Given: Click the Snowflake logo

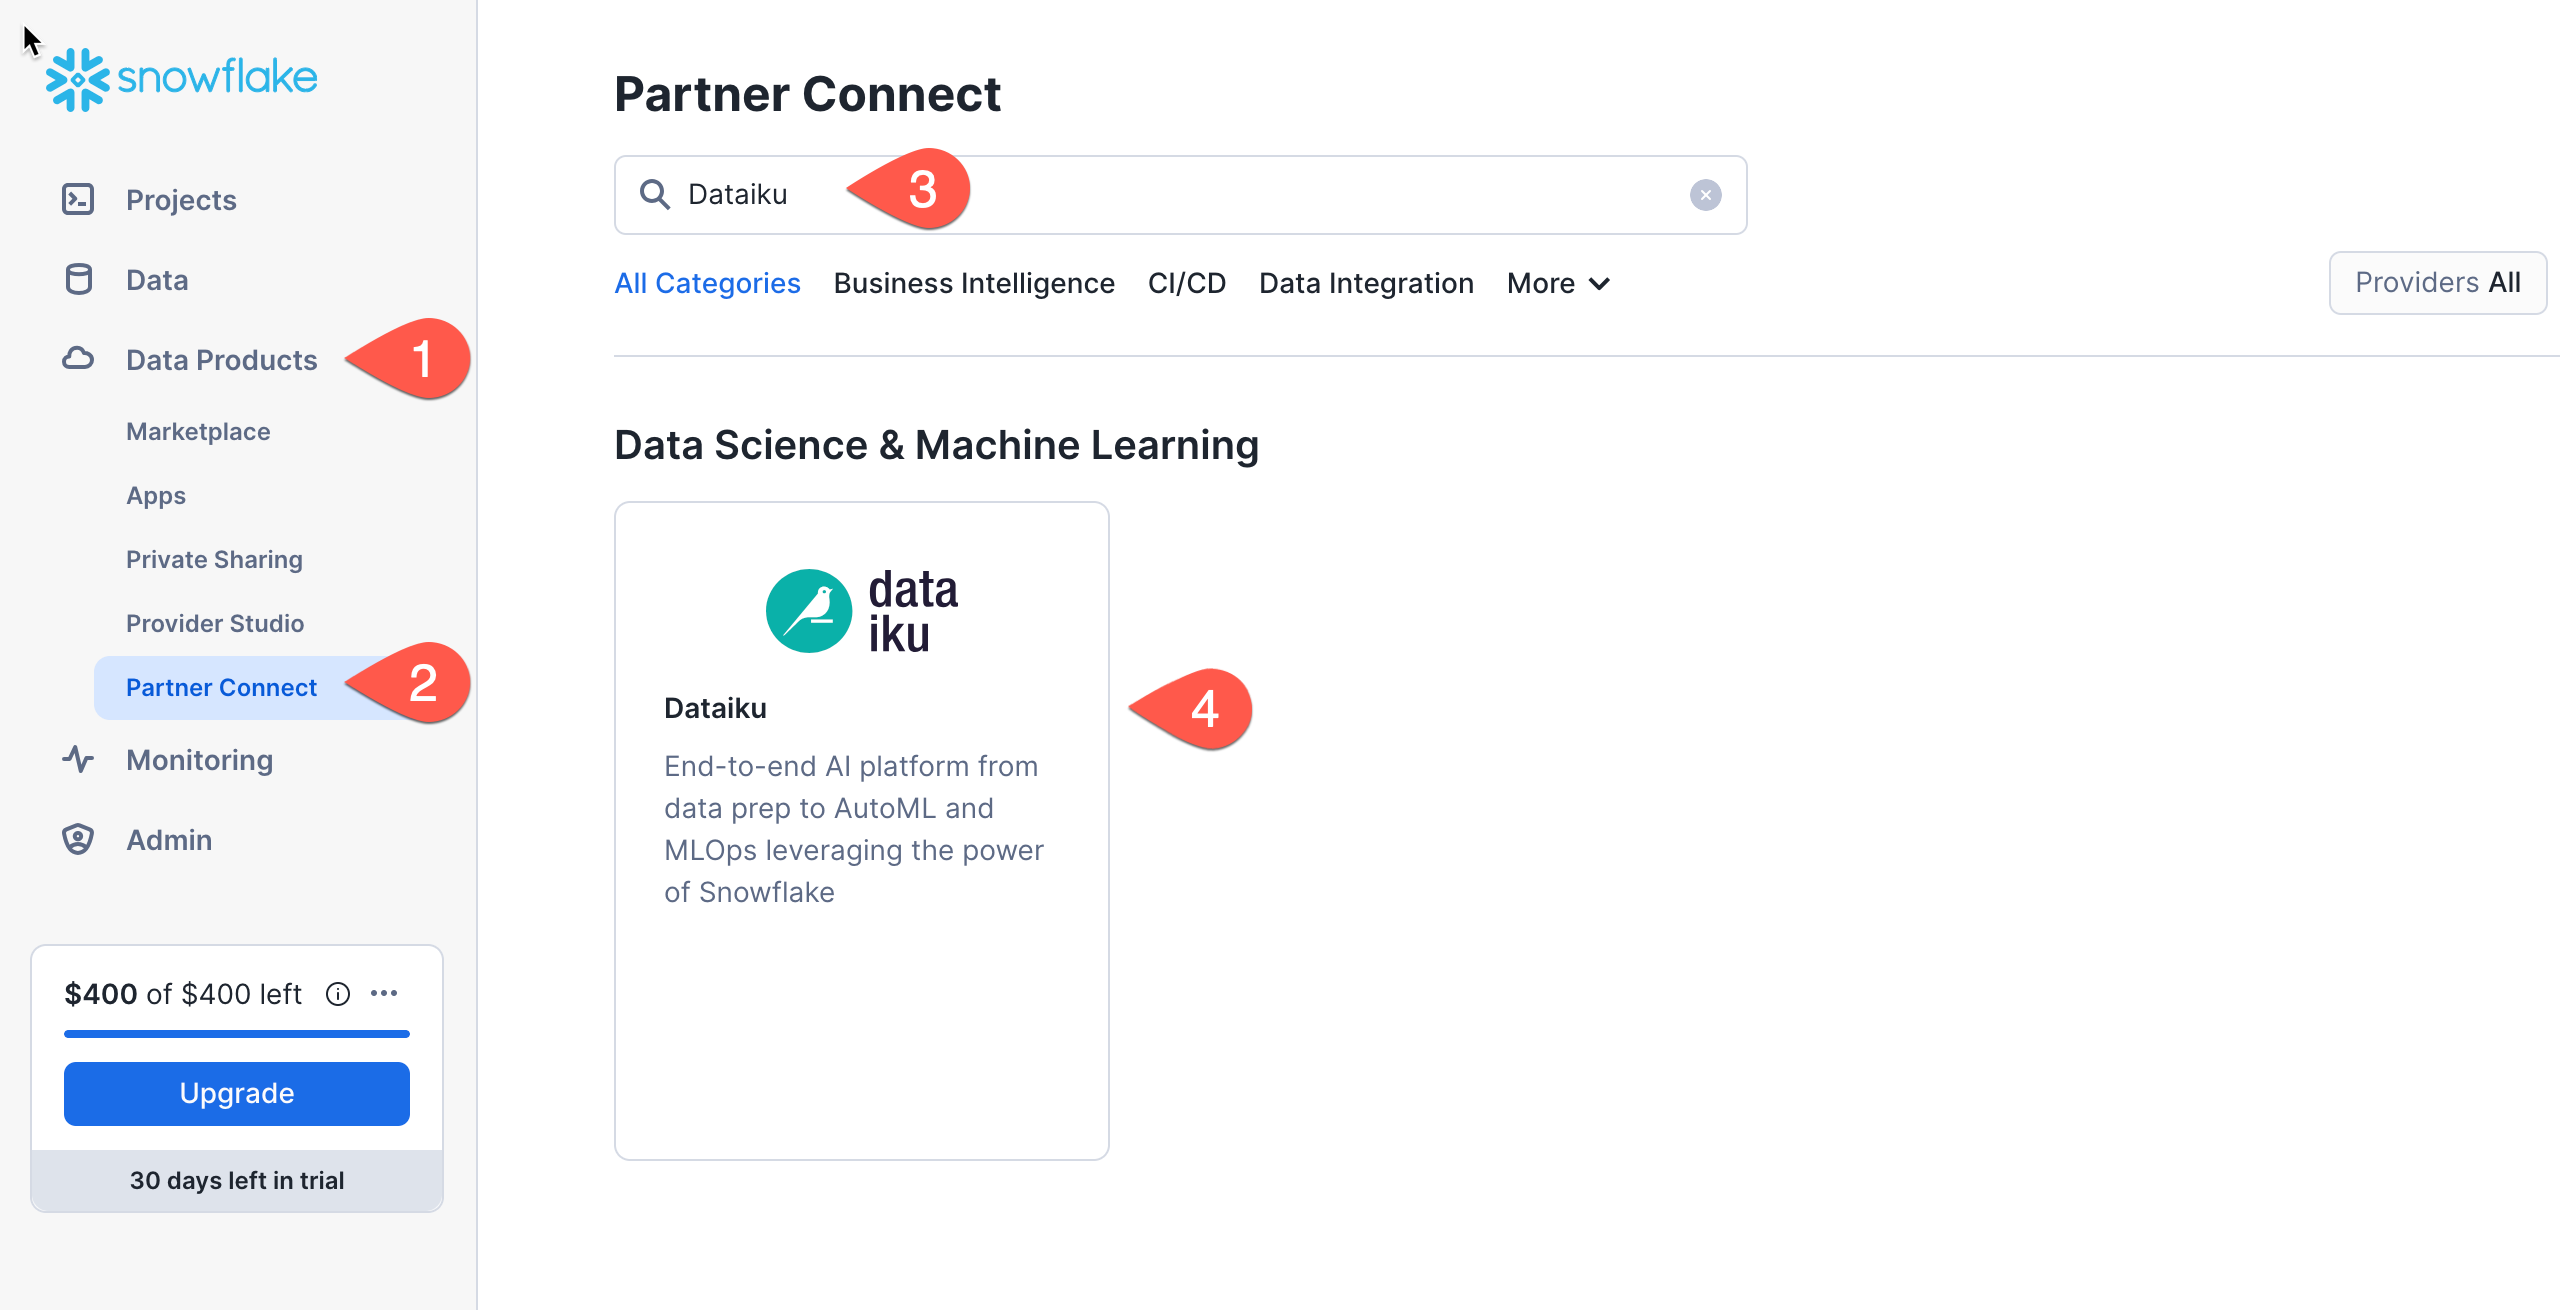Looking at the screenshot, I should [x=181, y=79].
